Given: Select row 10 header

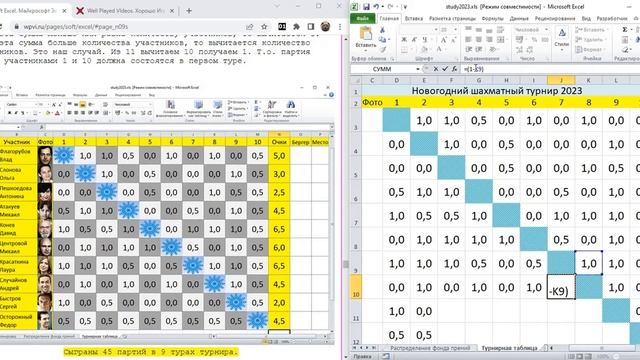Looking at the screenshot, I should tap(356, 287).
